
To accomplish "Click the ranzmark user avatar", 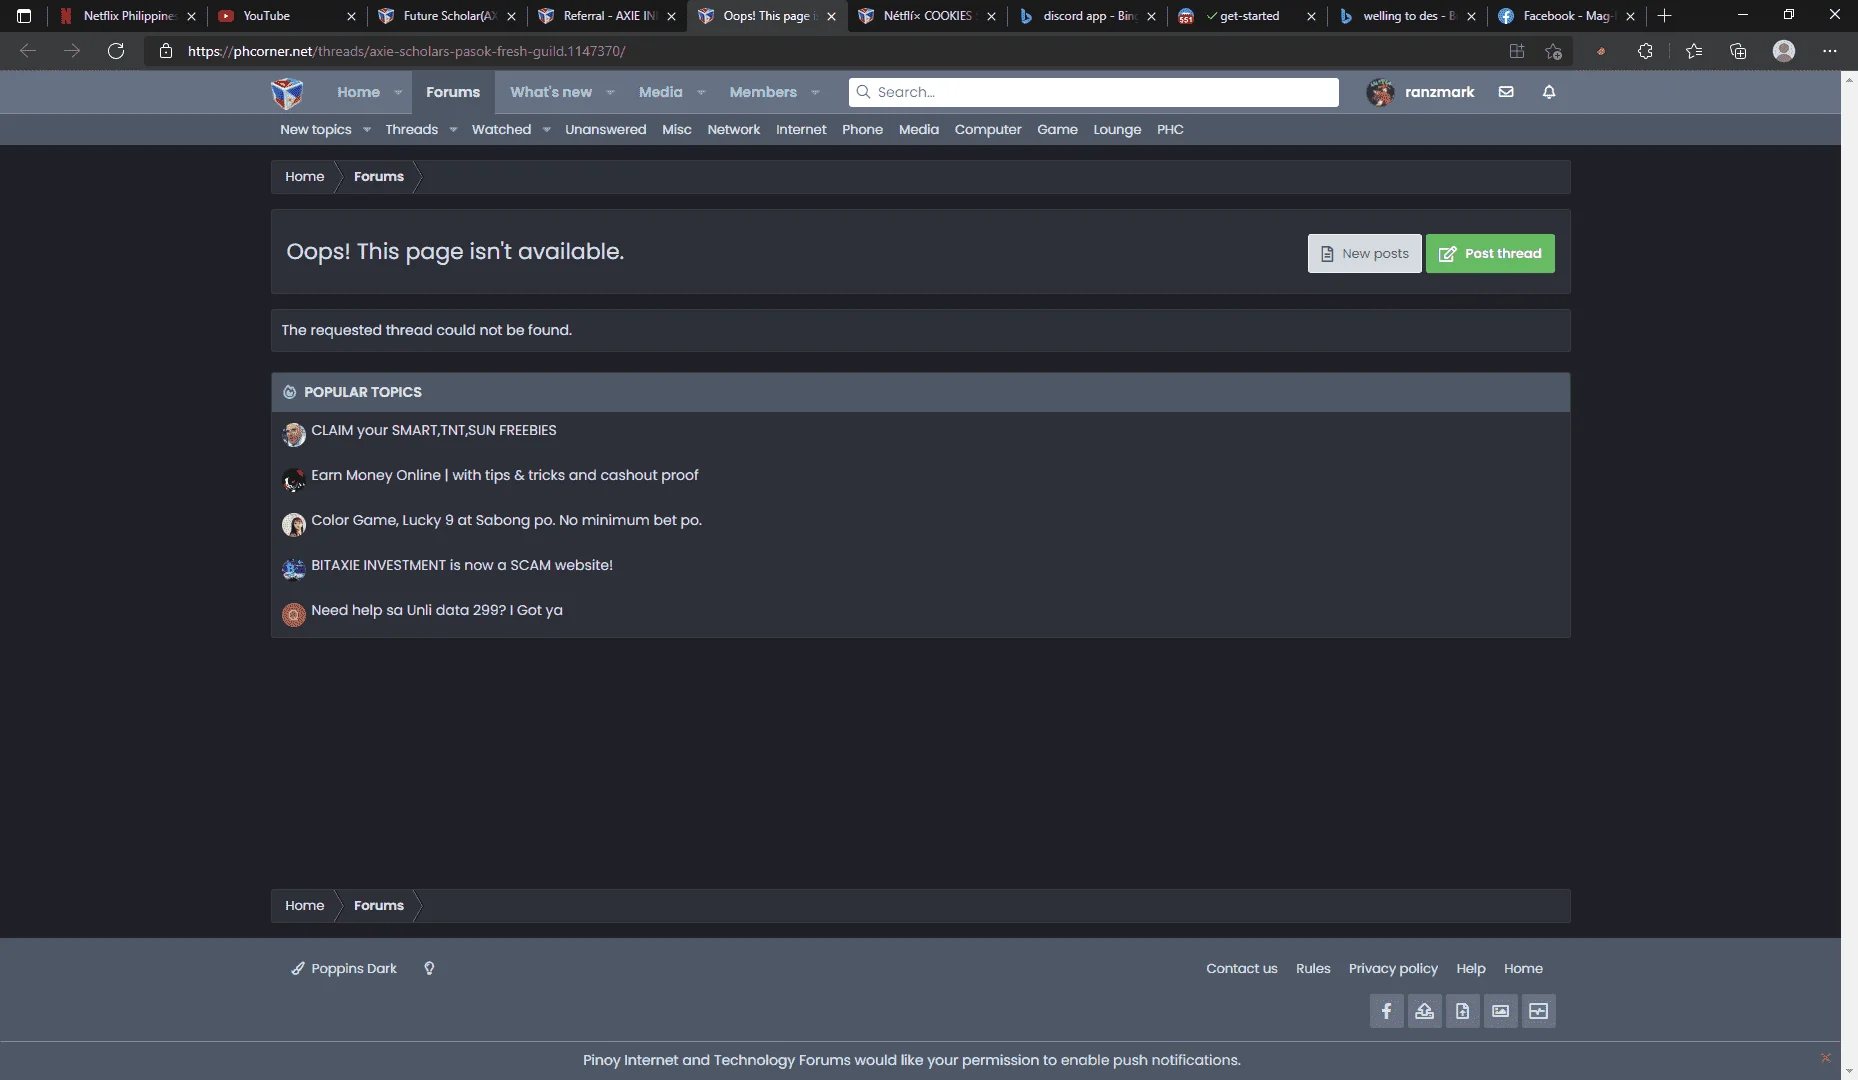I will point(1380,92).
